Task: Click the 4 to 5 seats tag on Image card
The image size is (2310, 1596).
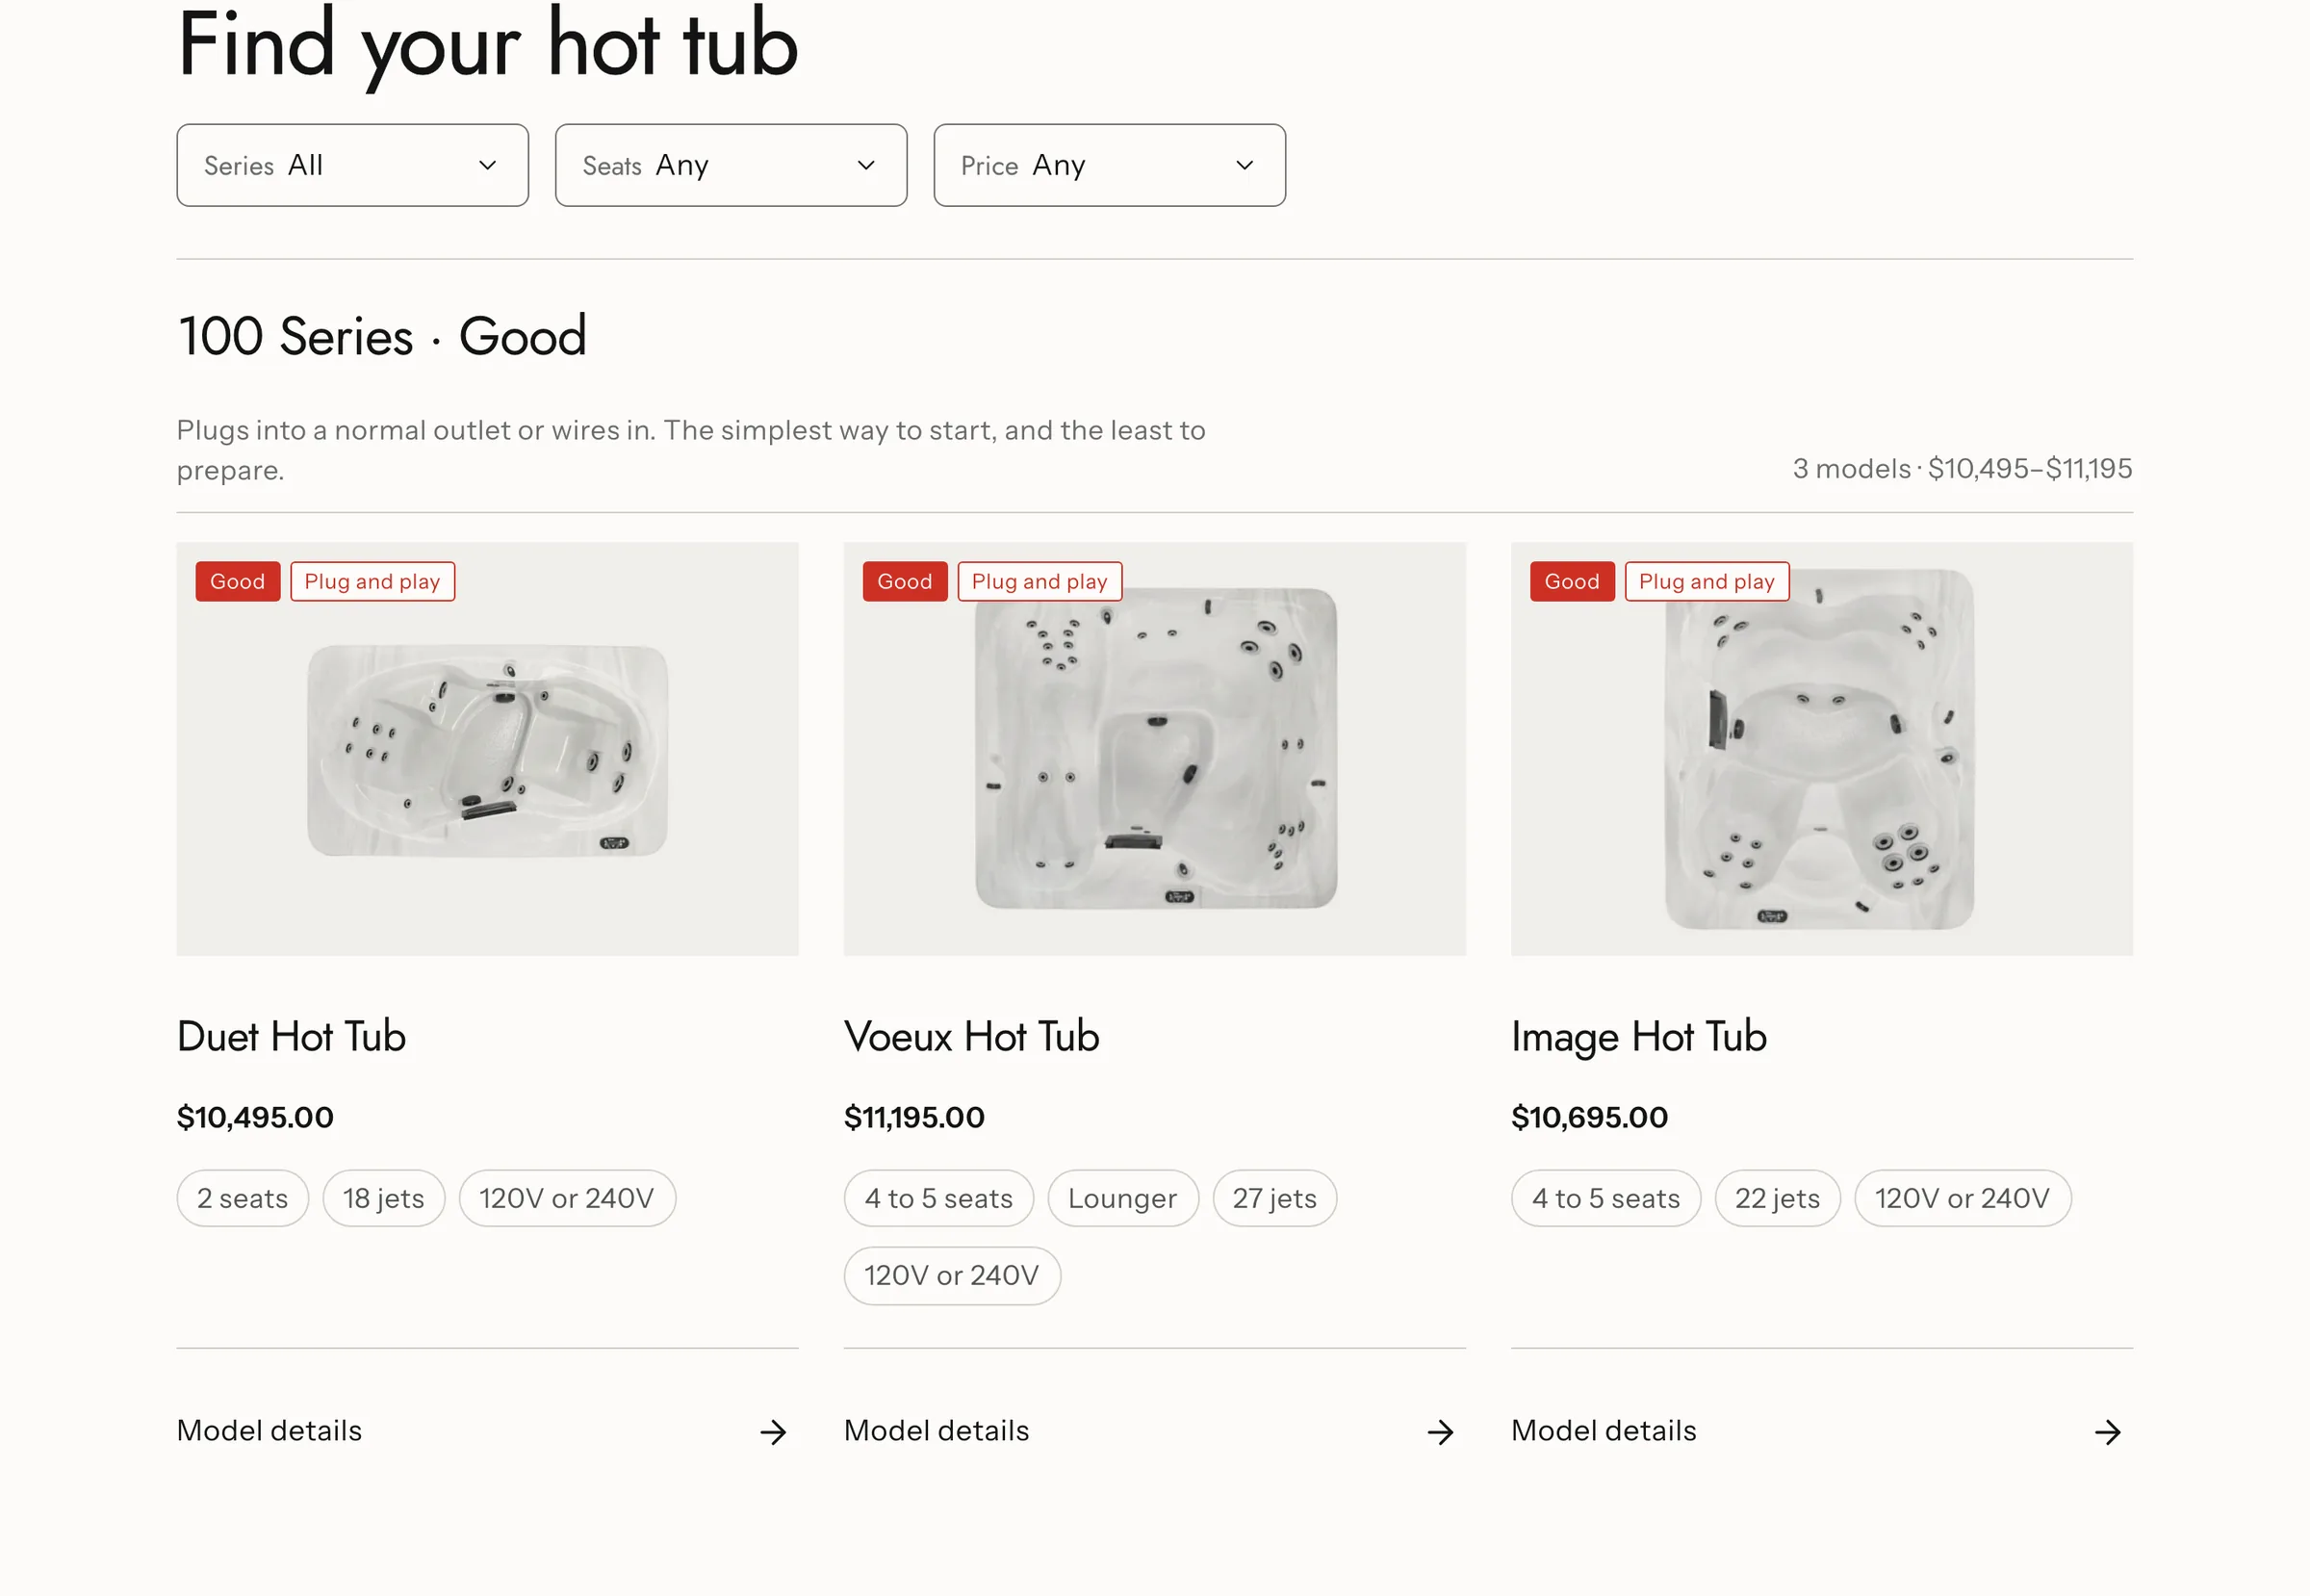Action: pyautogui.click(x=1606, y=1198)
